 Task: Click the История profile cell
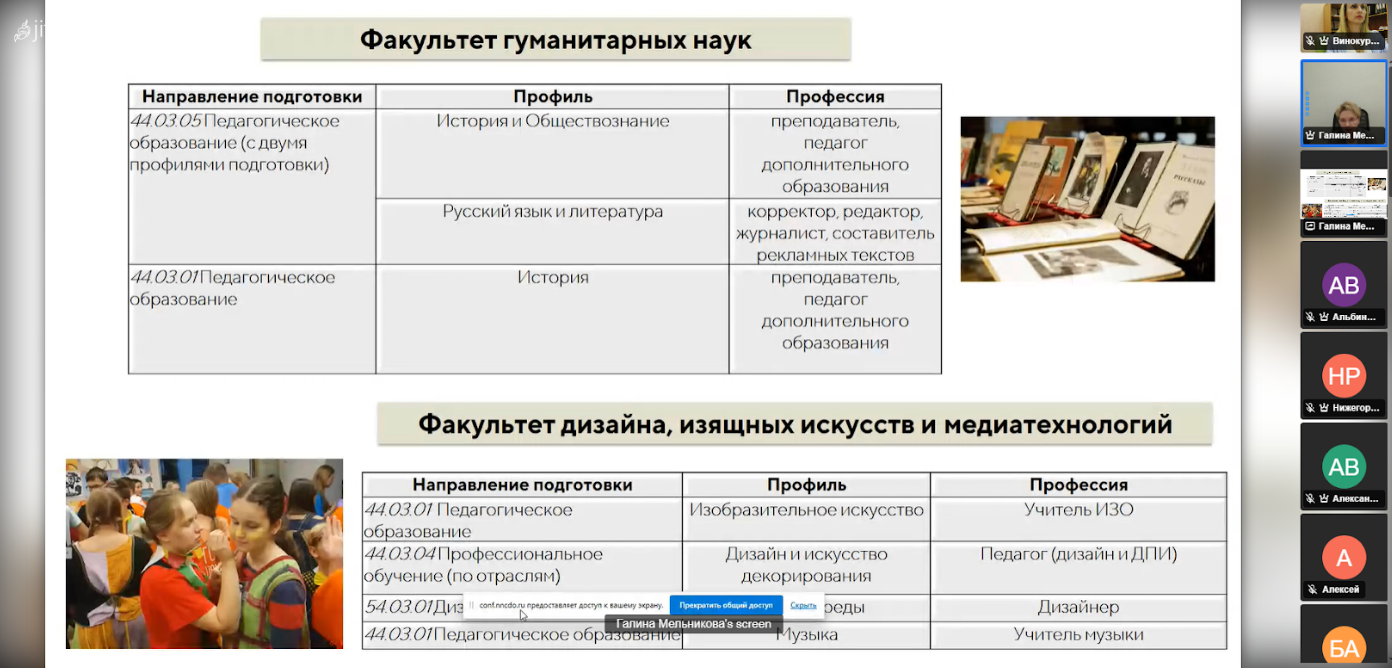553,319
